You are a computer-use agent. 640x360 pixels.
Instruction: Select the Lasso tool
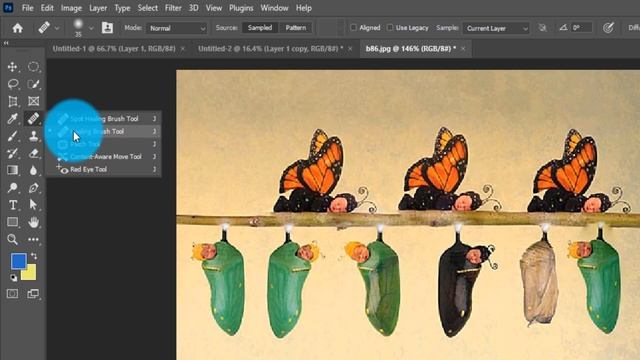click(x=13, y=84)
